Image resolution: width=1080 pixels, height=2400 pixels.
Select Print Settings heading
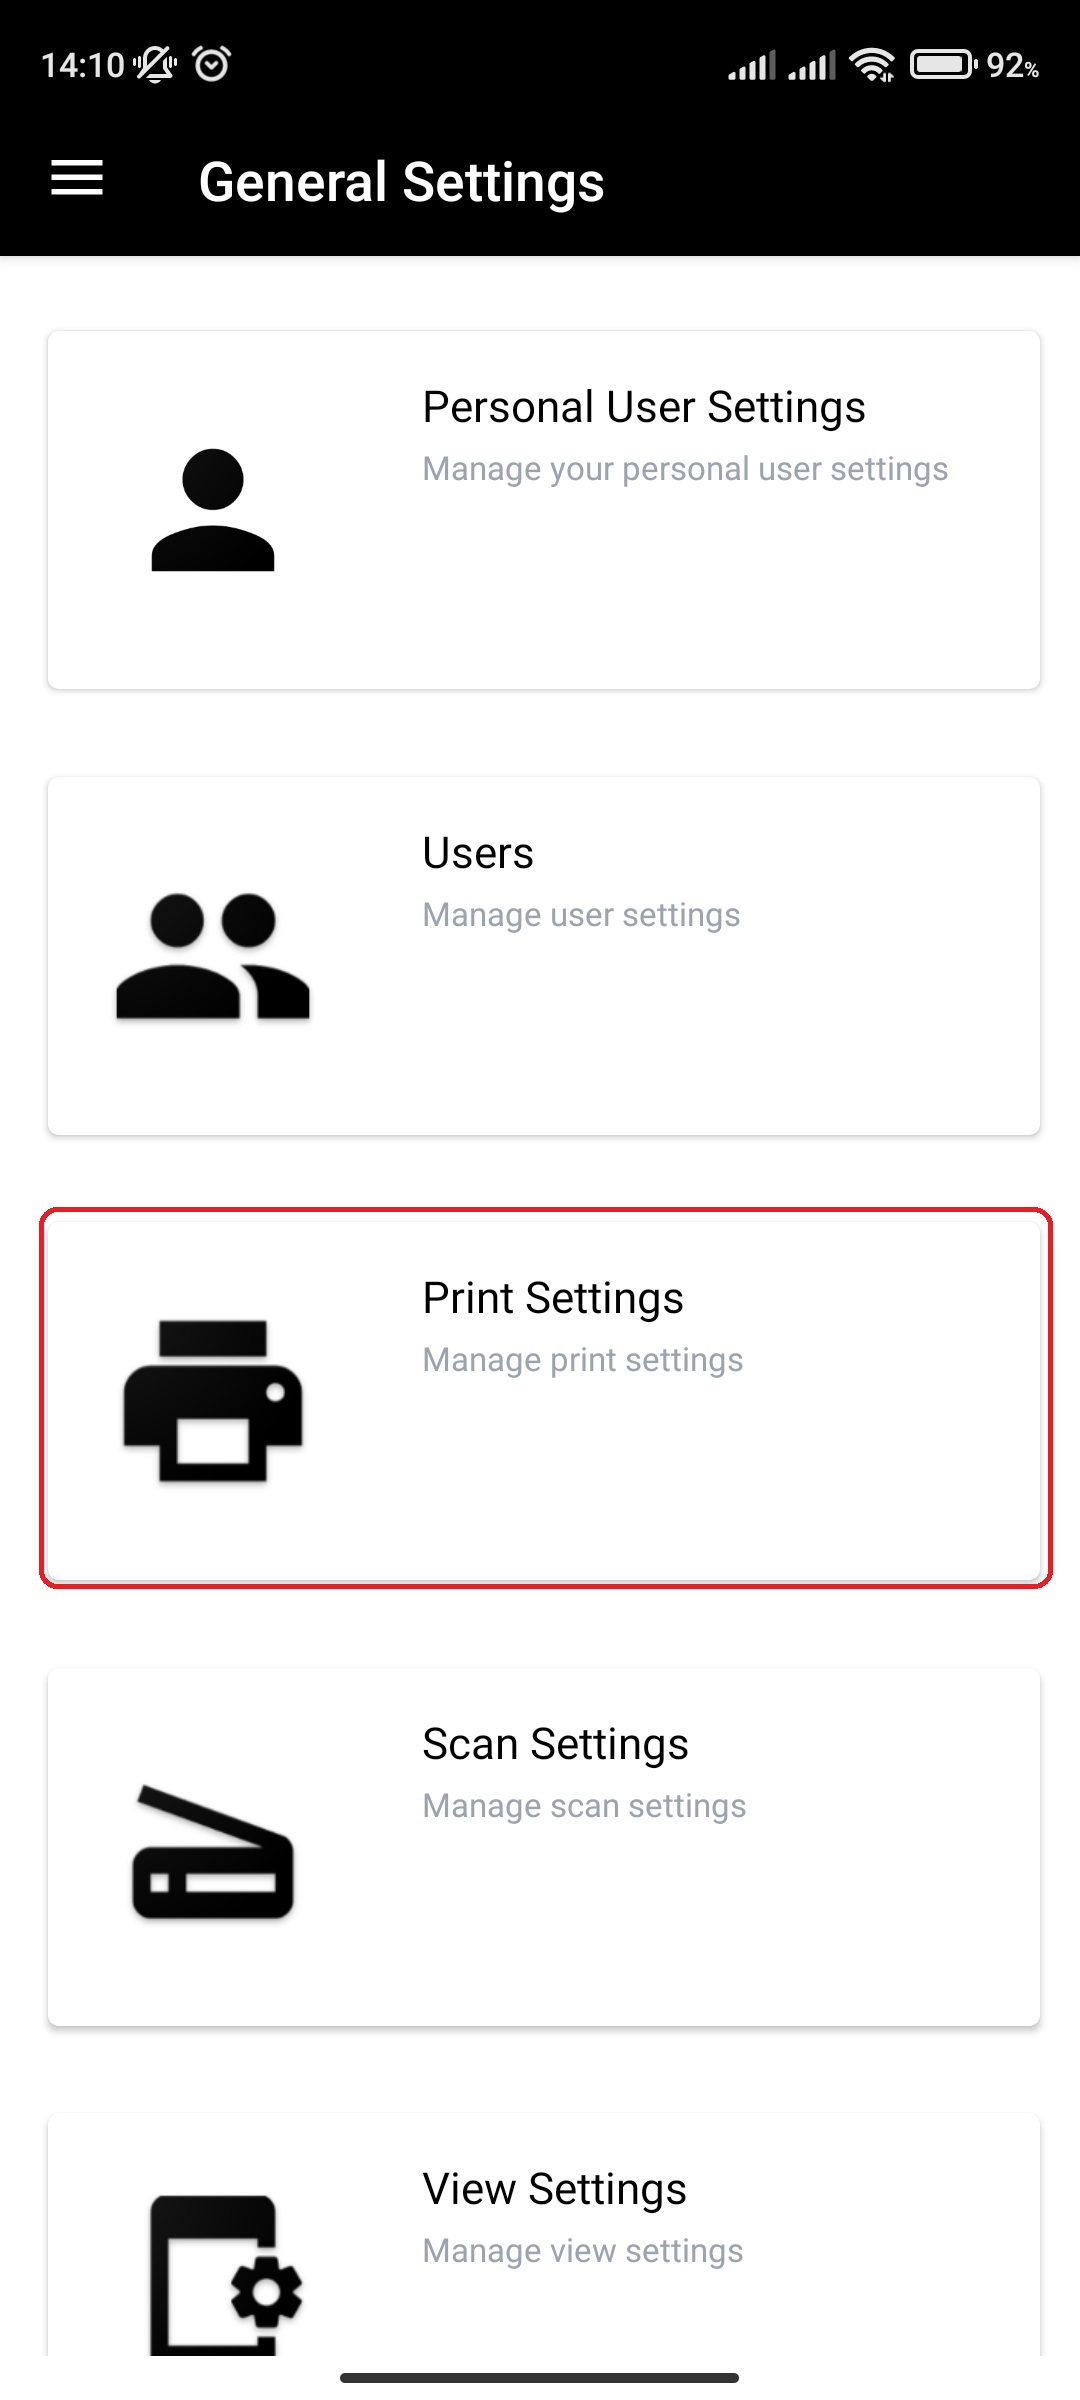click(553, 1298)
